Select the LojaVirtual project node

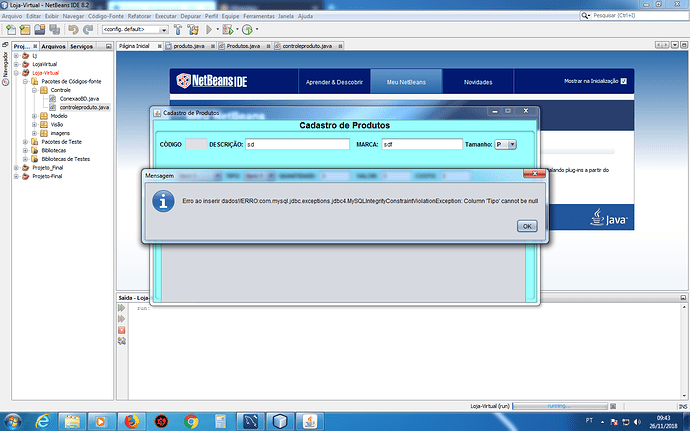[x=44, y=64]
